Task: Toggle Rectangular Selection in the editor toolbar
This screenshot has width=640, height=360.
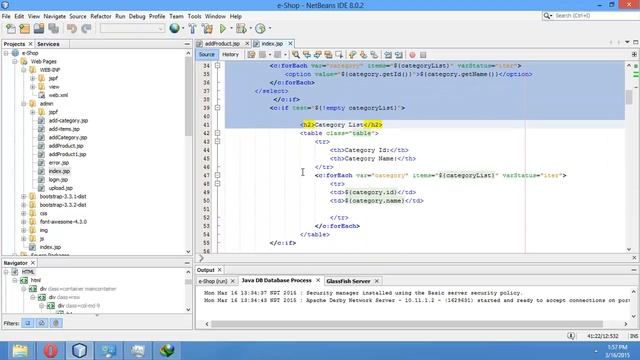Action: tap(339, 55)
